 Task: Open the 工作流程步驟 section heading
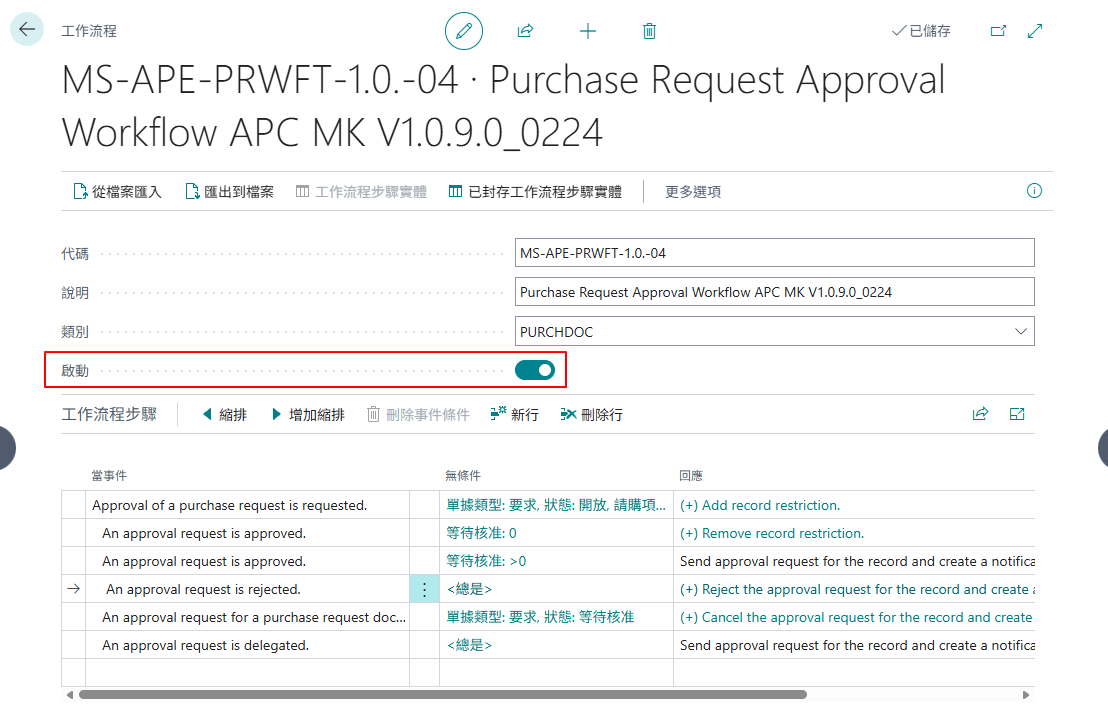coord(109,414)
